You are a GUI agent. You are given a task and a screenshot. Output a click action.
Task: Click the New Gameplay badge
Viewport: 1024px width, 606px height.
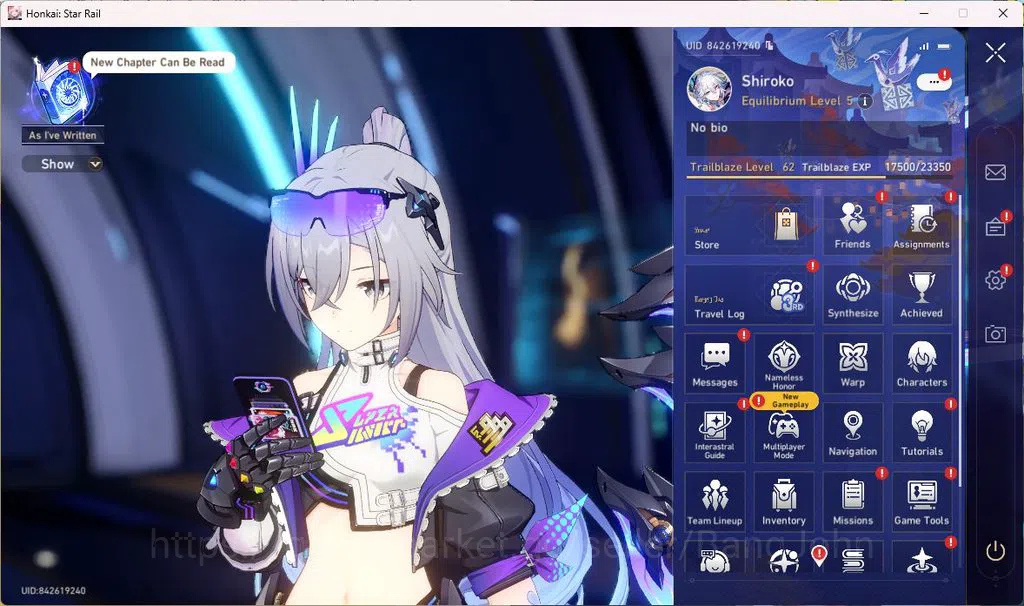[784, 400]
